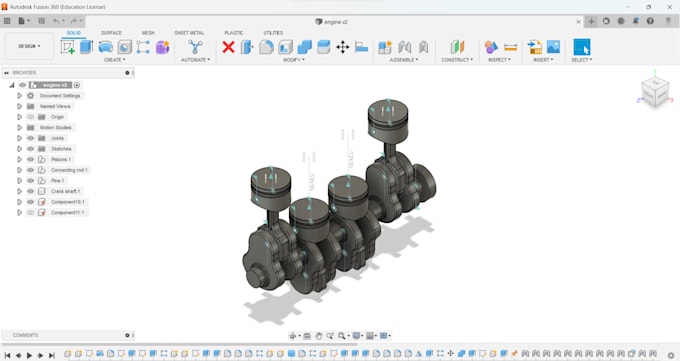Open the ASSEMBLE dropdown menu
680x361 pixels.
pyautogui.click(x=404, y=60)
